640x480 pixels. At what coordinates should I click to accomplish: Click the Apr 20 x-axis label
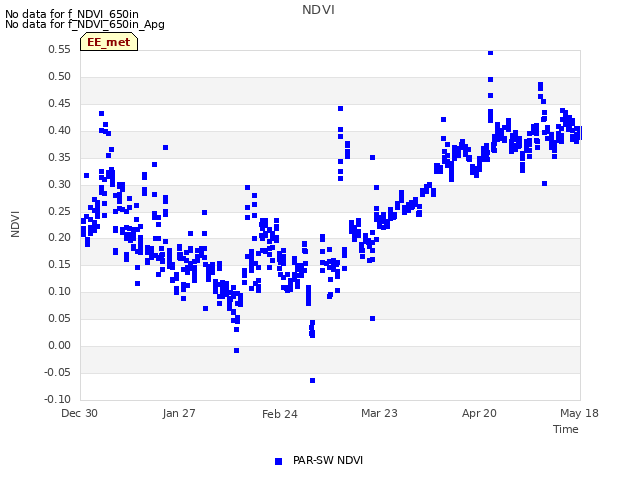click(479, 413)
